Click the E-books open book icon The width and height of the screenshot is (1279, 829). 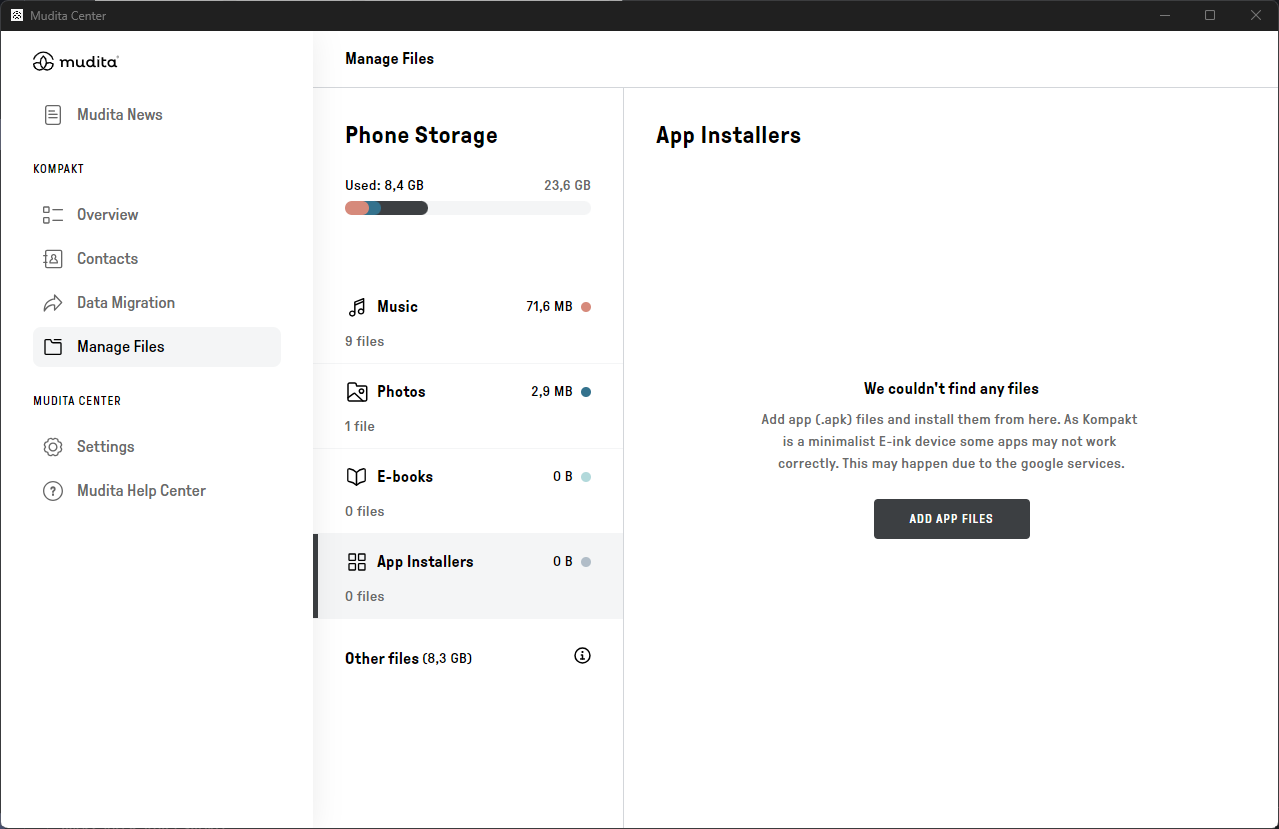pos(357,477)
